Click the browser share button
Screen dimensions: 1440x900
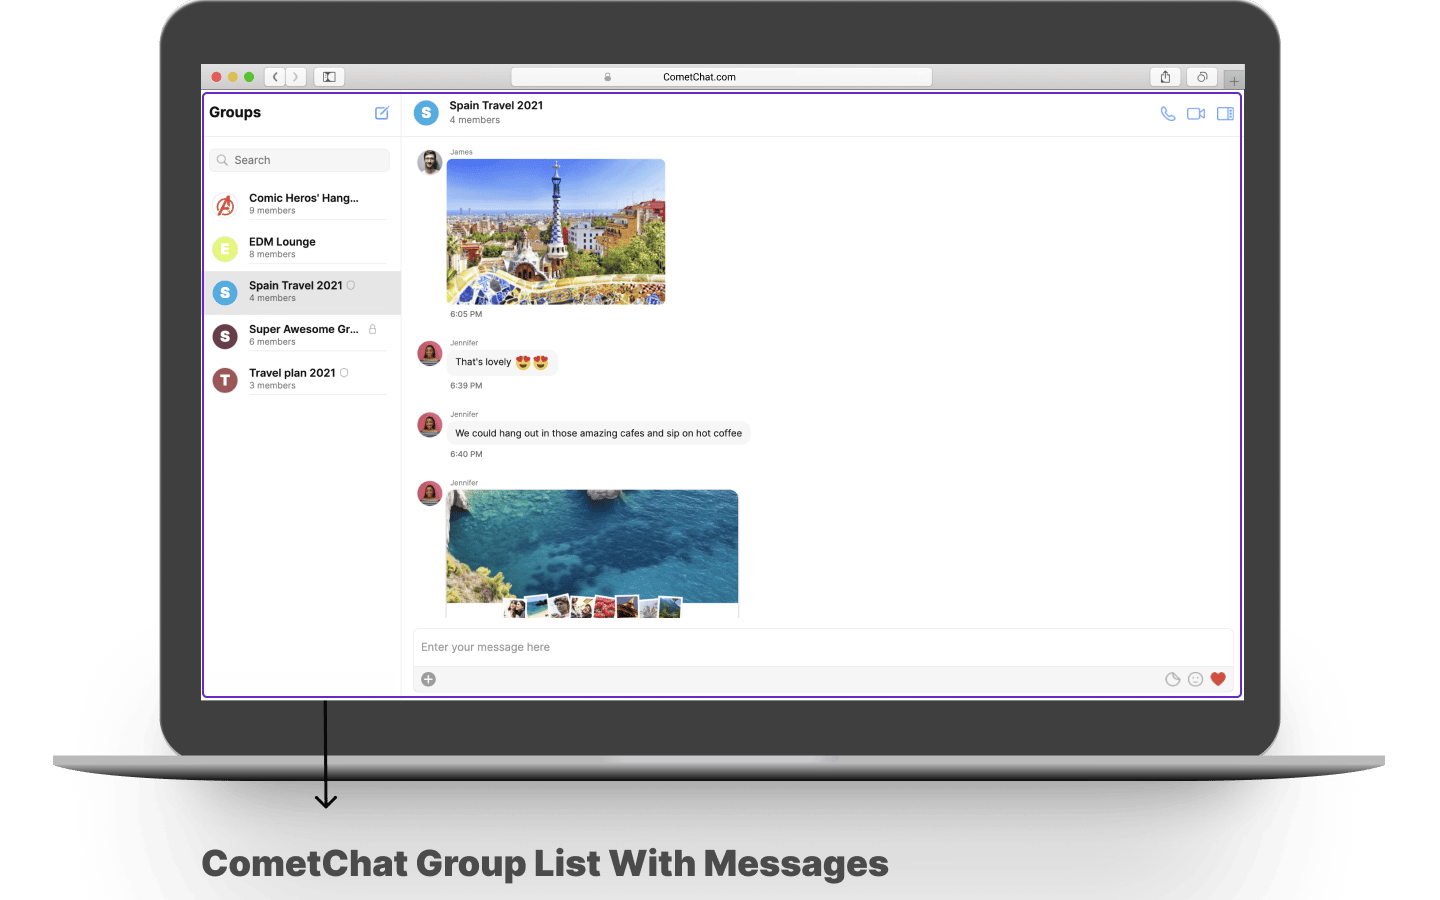(x=1165, y=77)
